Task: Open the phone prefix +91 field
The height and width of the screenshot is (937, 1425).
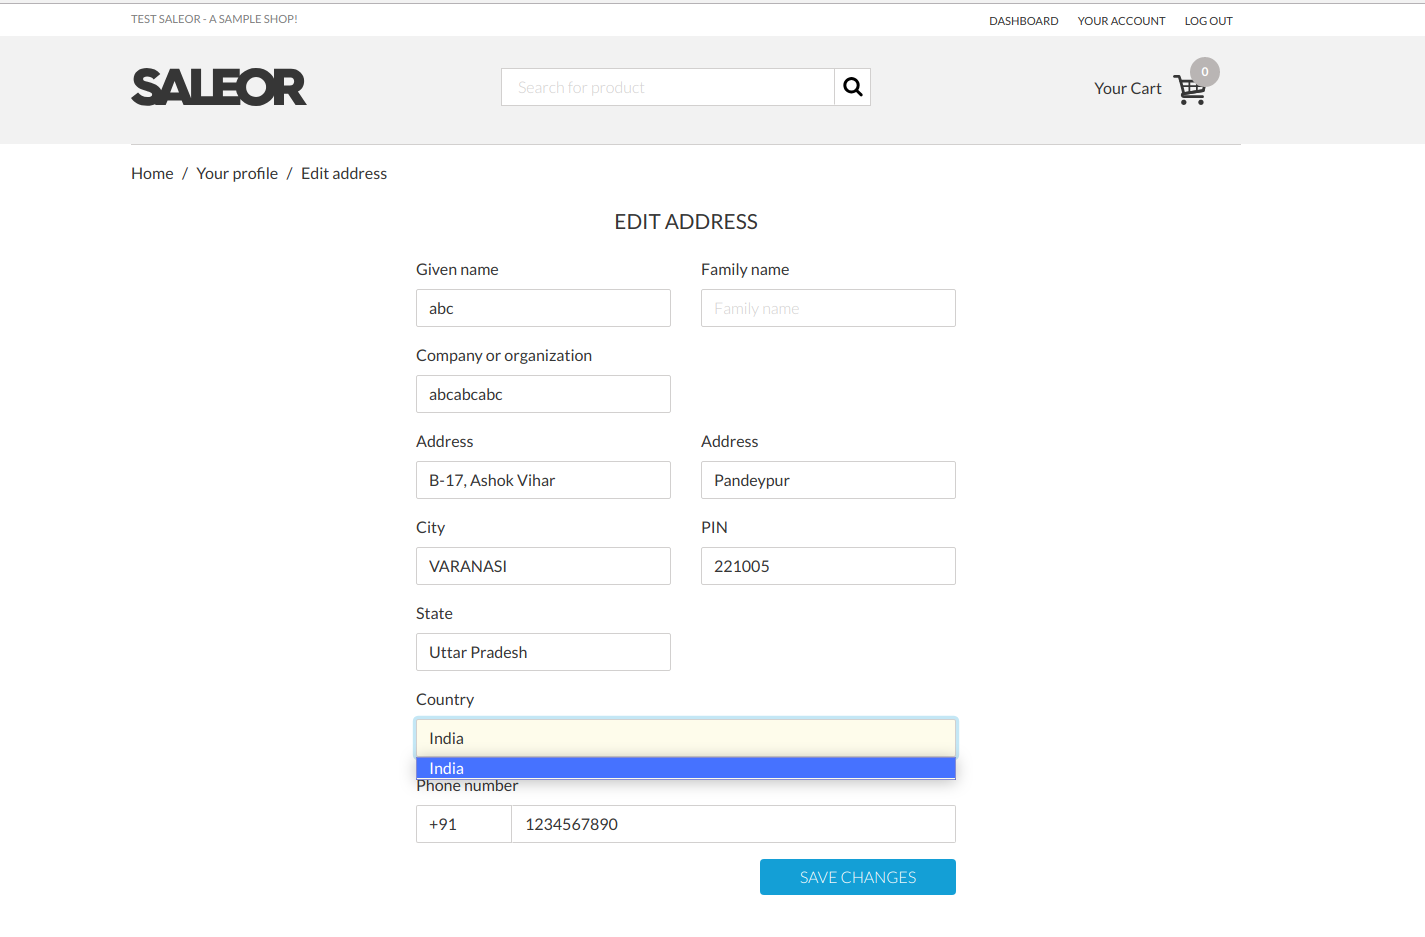Action: click(463, 824)
